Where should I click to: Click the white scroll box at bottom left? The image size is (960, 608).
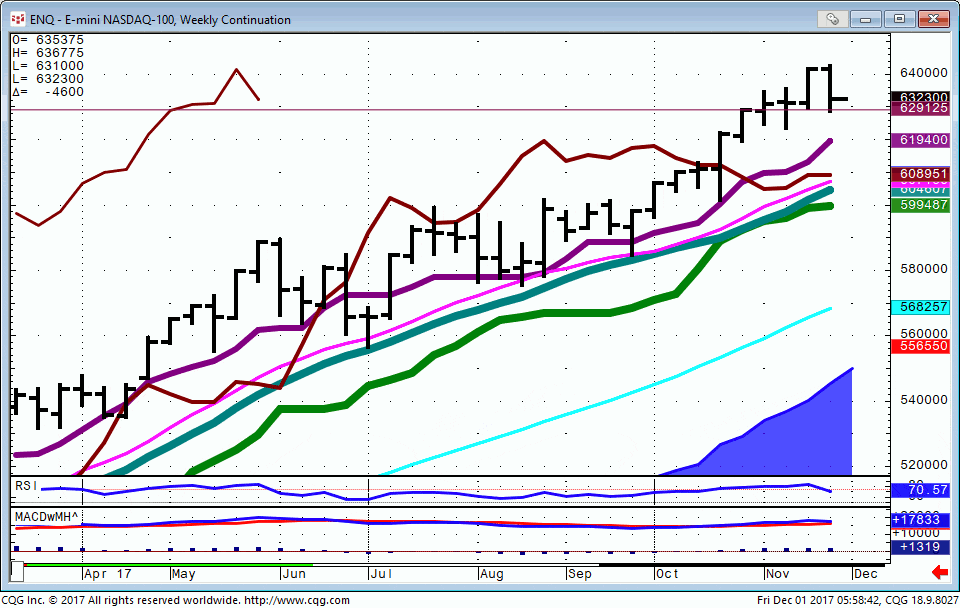pyautogui.click(x=17, y=571)
